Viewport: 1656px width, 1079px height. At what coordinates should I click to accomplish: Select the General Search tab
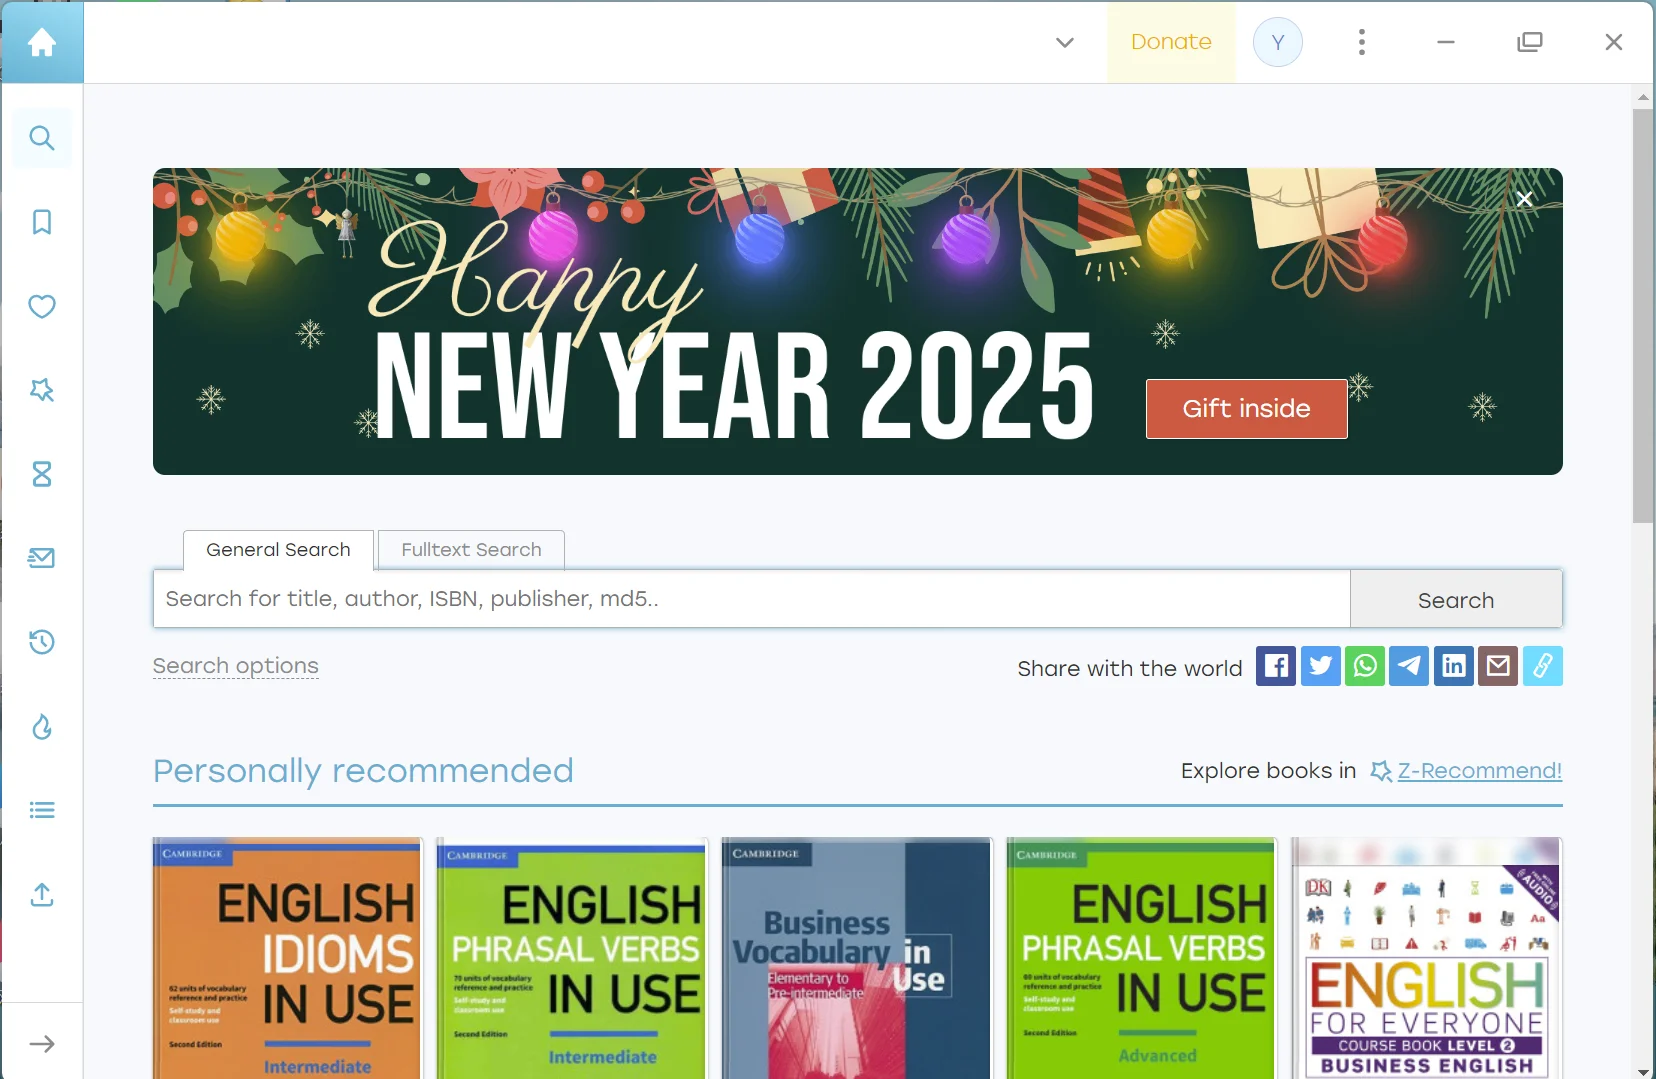coord(278,550)
